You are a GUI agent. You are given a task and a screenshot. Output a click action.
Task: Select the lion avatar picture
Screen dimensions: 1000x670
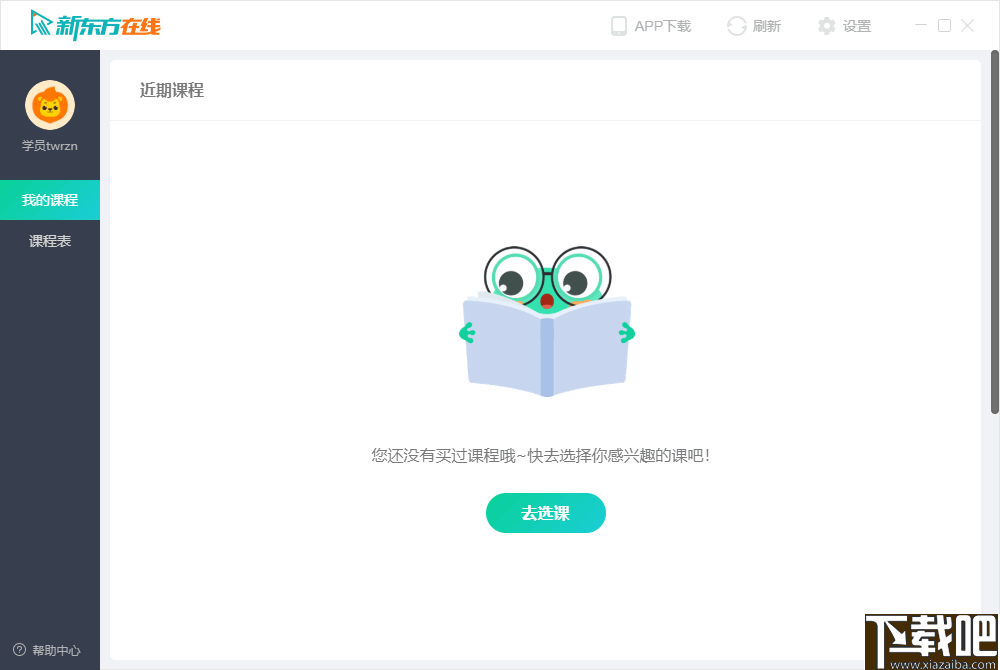[50, 104]
